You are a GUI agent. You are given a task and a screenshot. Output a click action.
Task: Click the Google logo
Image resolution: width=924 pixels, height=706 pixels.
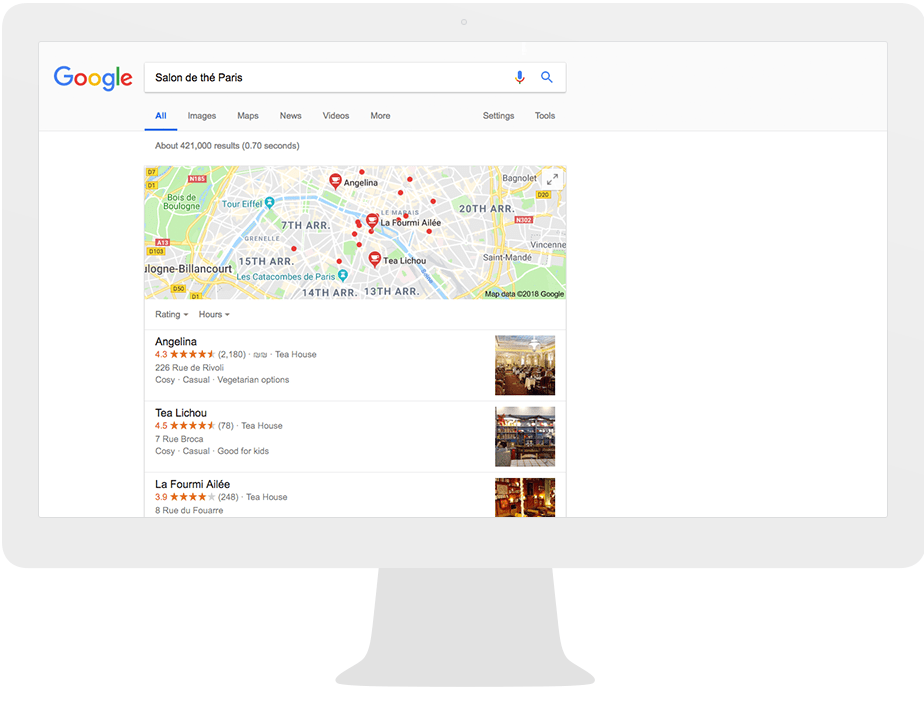pos(93,78)
